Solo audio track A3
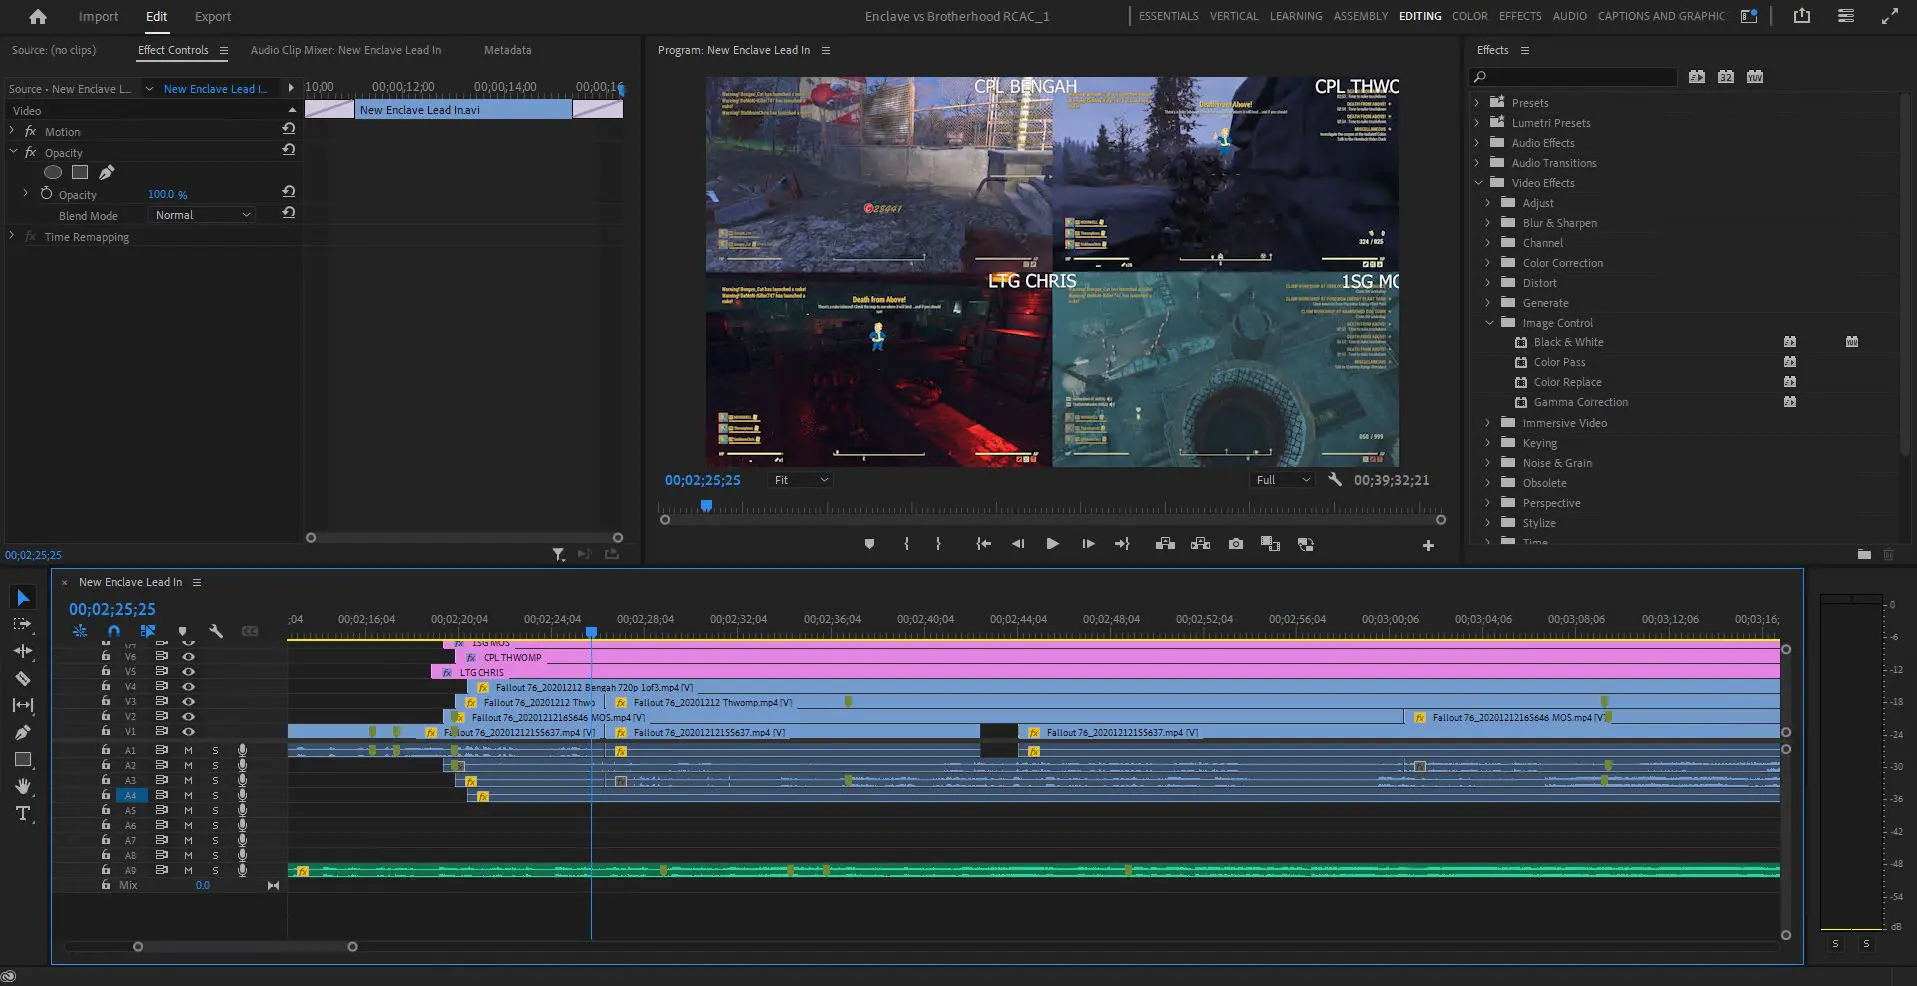1917x986 pixels. tap(215, 780)
